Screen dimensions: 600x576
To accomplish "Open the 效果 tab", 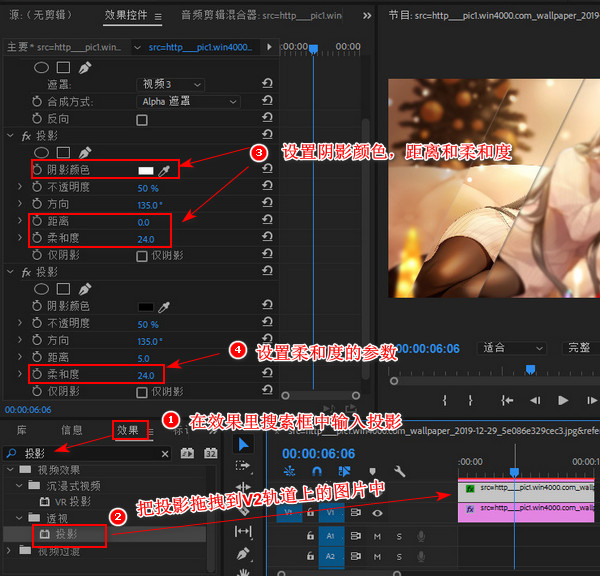I will click(128, 430).
